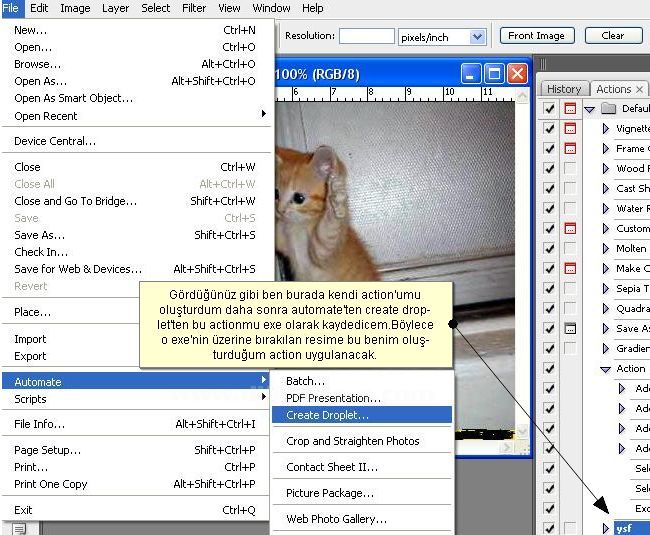The image size is (650, 535).
Task: Click the Clear button
Action: (613, 36)
